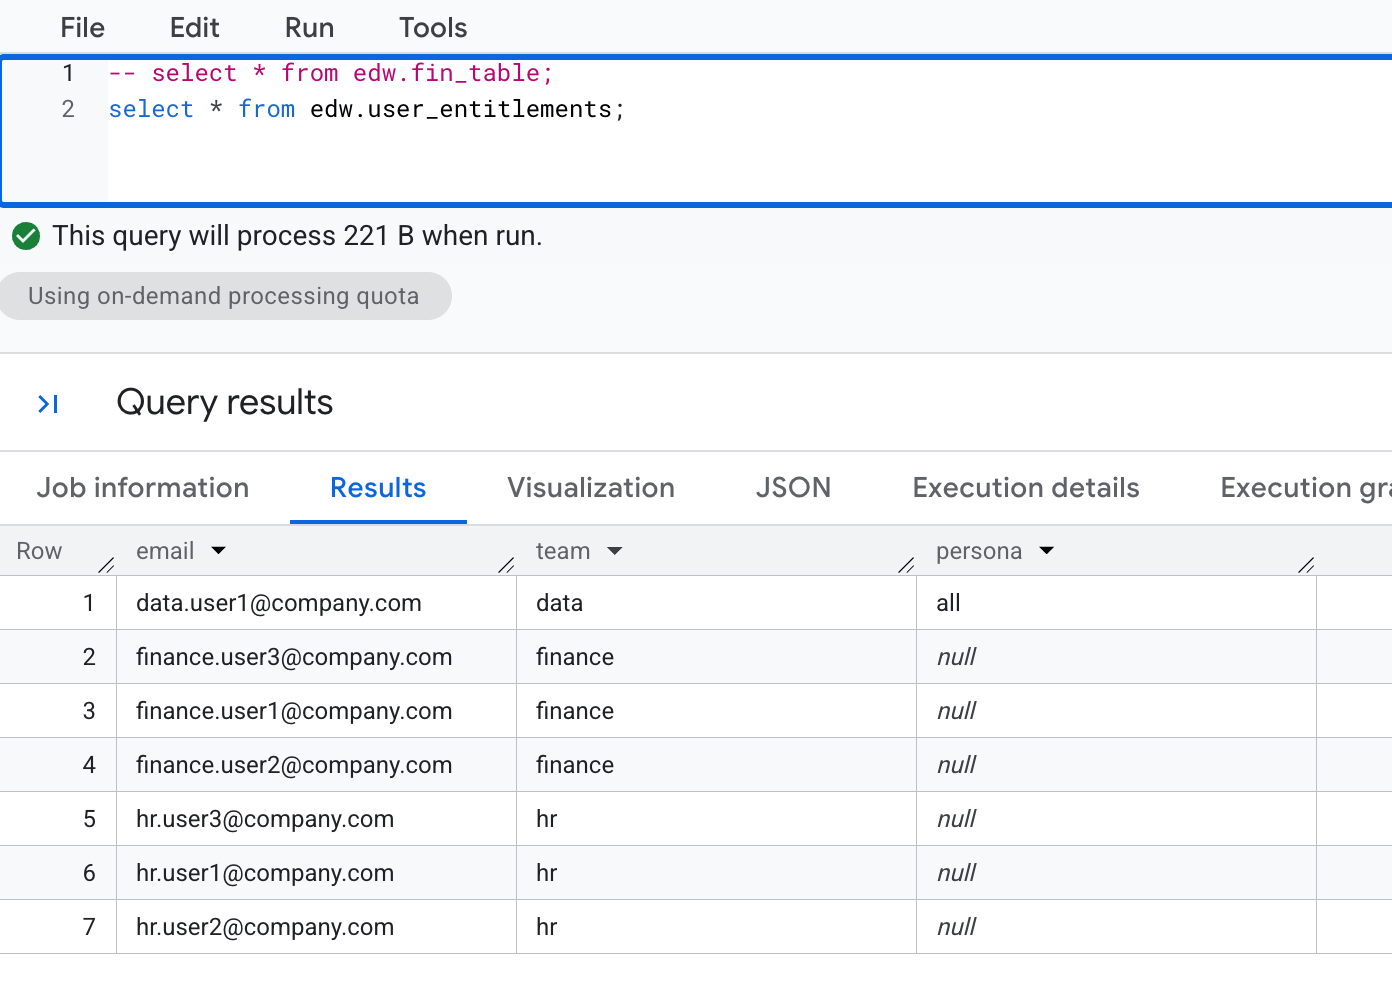This screenshot has width=1392, height=1004.
Task: Click line number 2 in editor gutter
Action: (68, 109)
